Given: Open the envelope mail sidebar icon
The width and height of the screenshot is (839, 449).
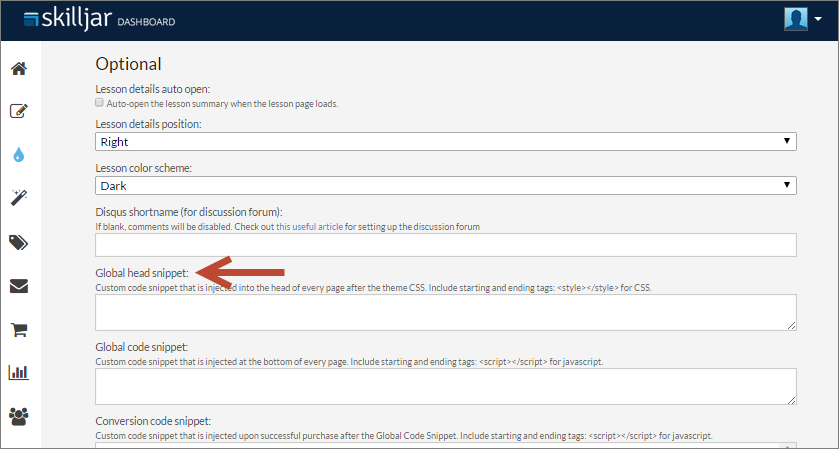Looking at the screenshot, I should coord(19,286).
